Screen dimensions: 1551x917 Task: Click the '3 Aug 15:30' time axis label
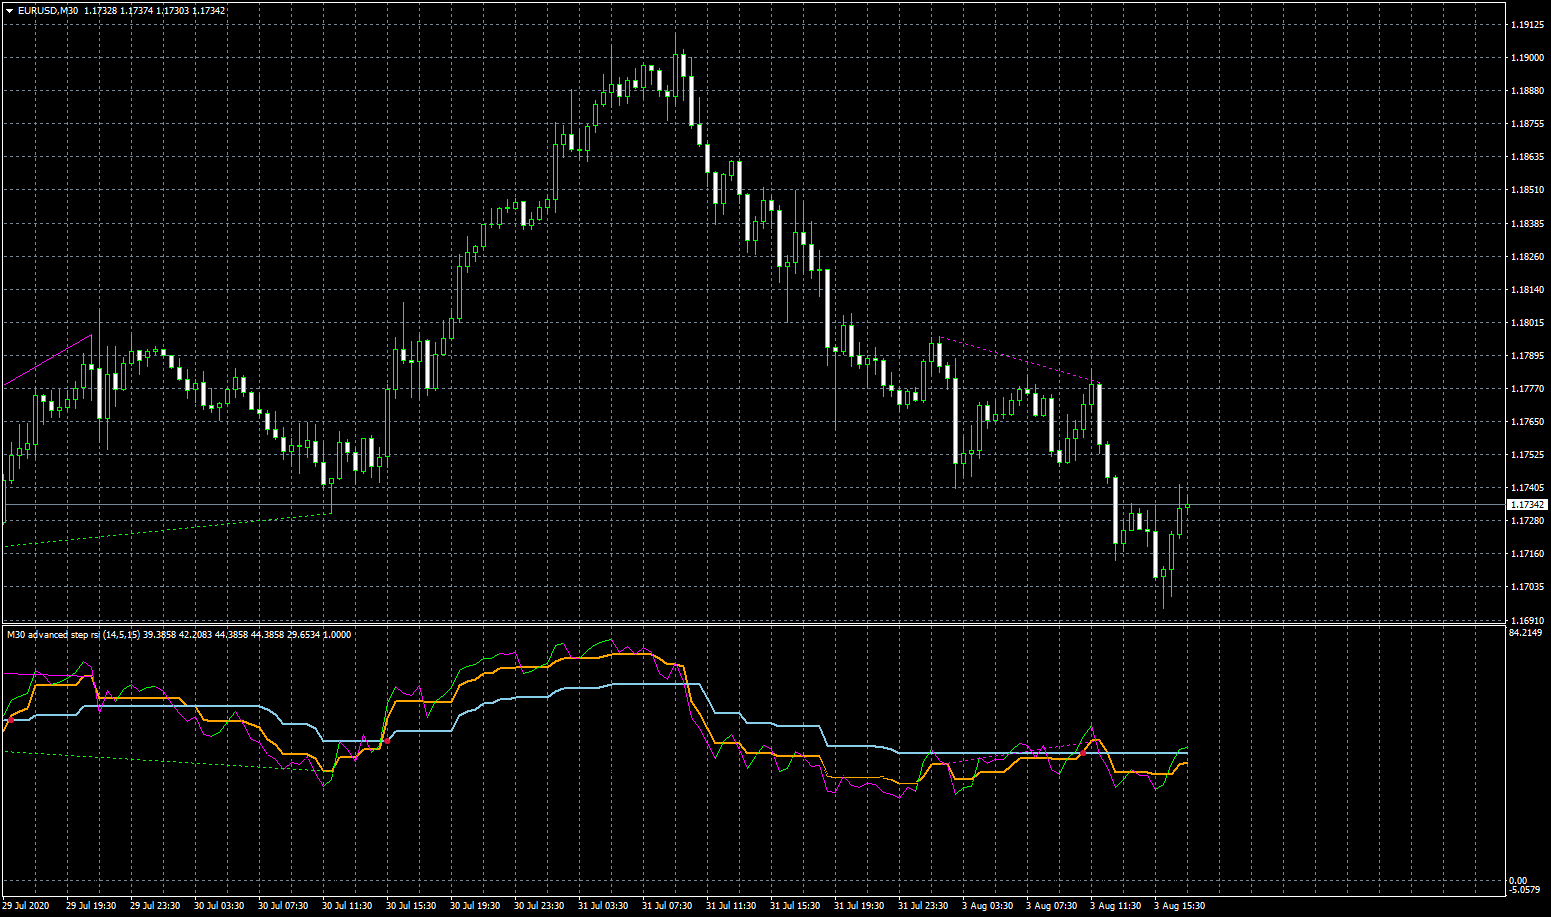tap(1180, 906)
